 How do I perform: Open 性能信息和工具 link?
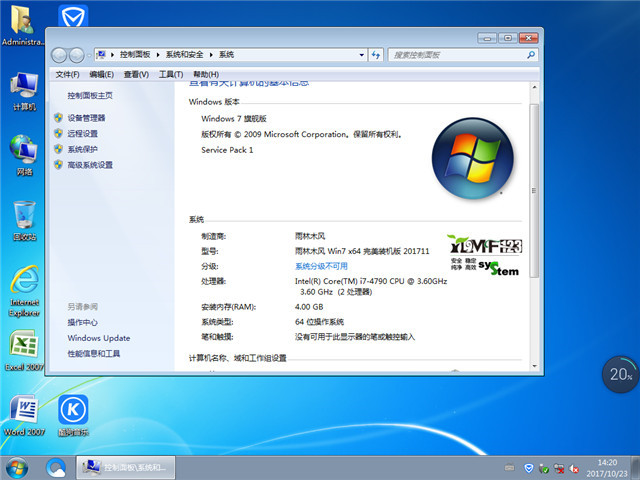click(x=93, y=353)
